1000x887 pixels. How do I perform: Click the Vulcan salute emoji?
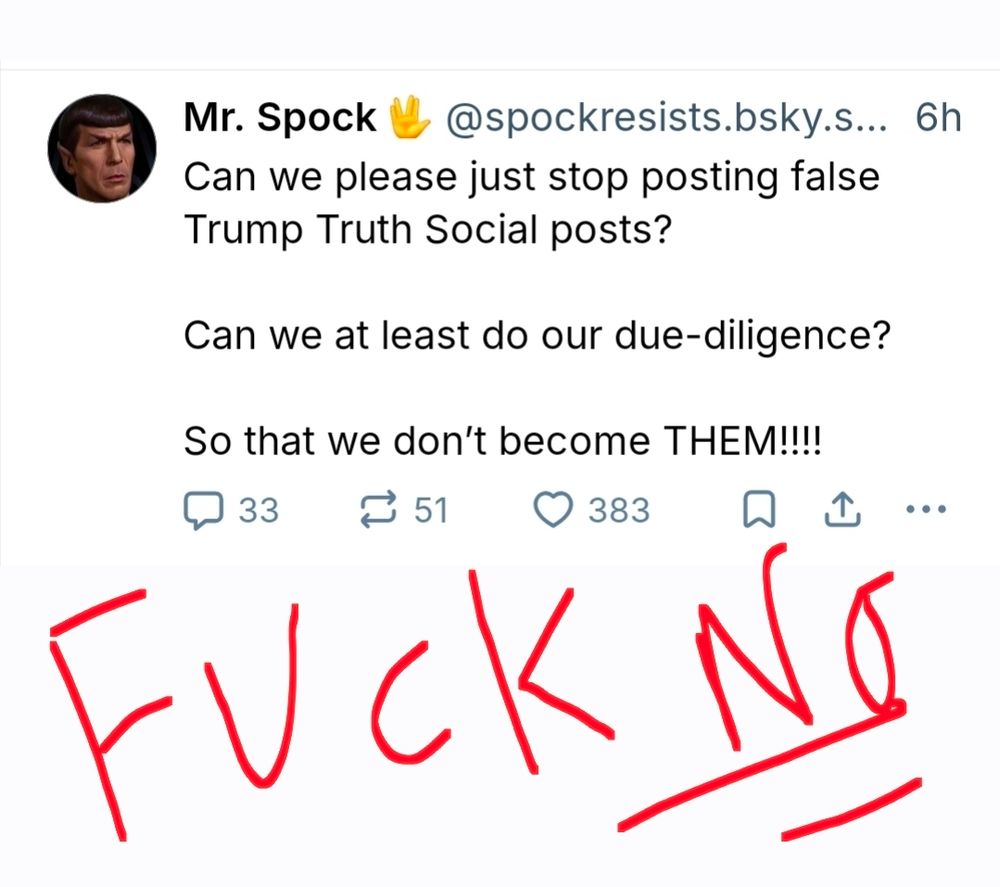408,117
